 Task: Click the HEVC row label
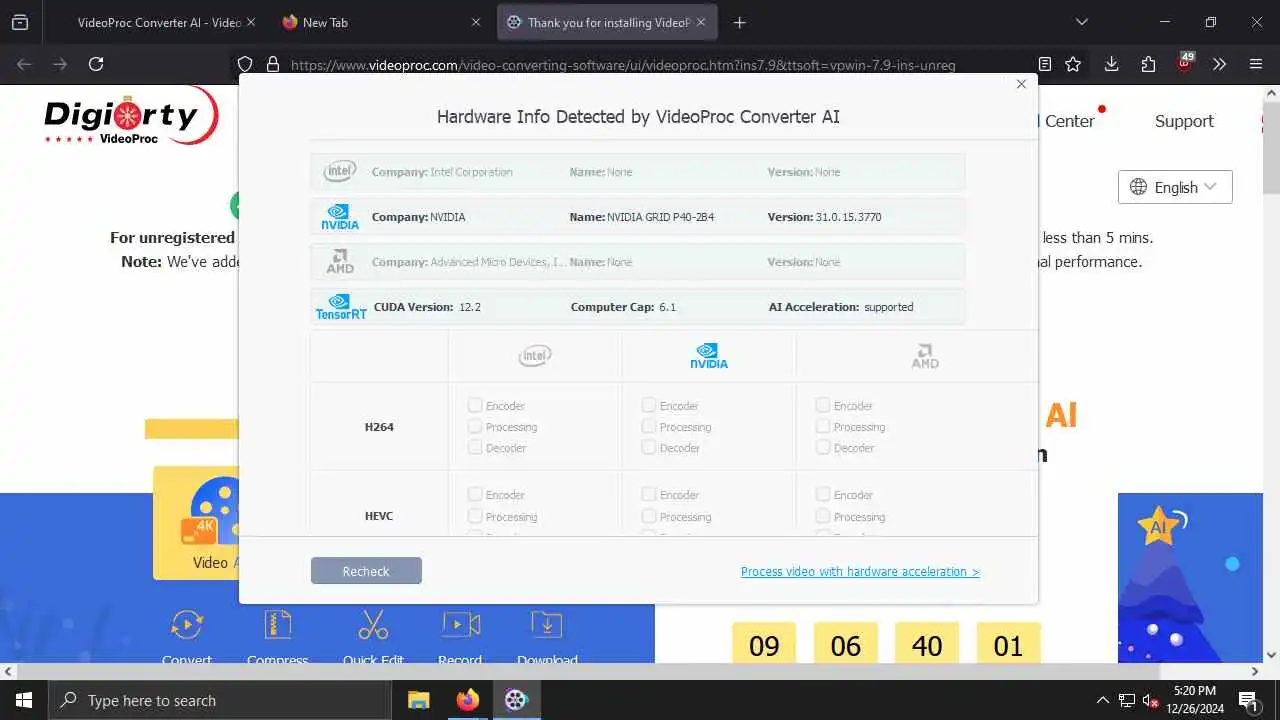click(379, 516)
